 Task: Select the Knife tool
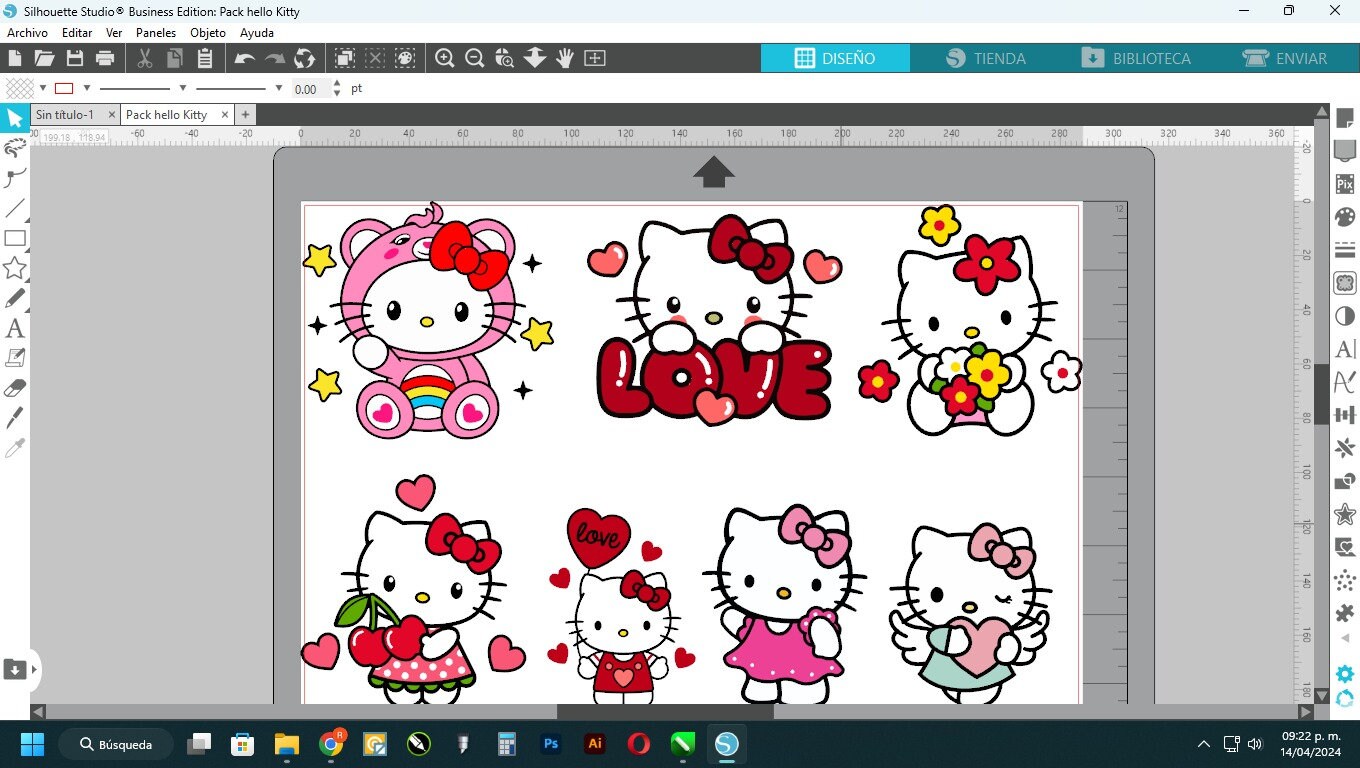(15, 417)
